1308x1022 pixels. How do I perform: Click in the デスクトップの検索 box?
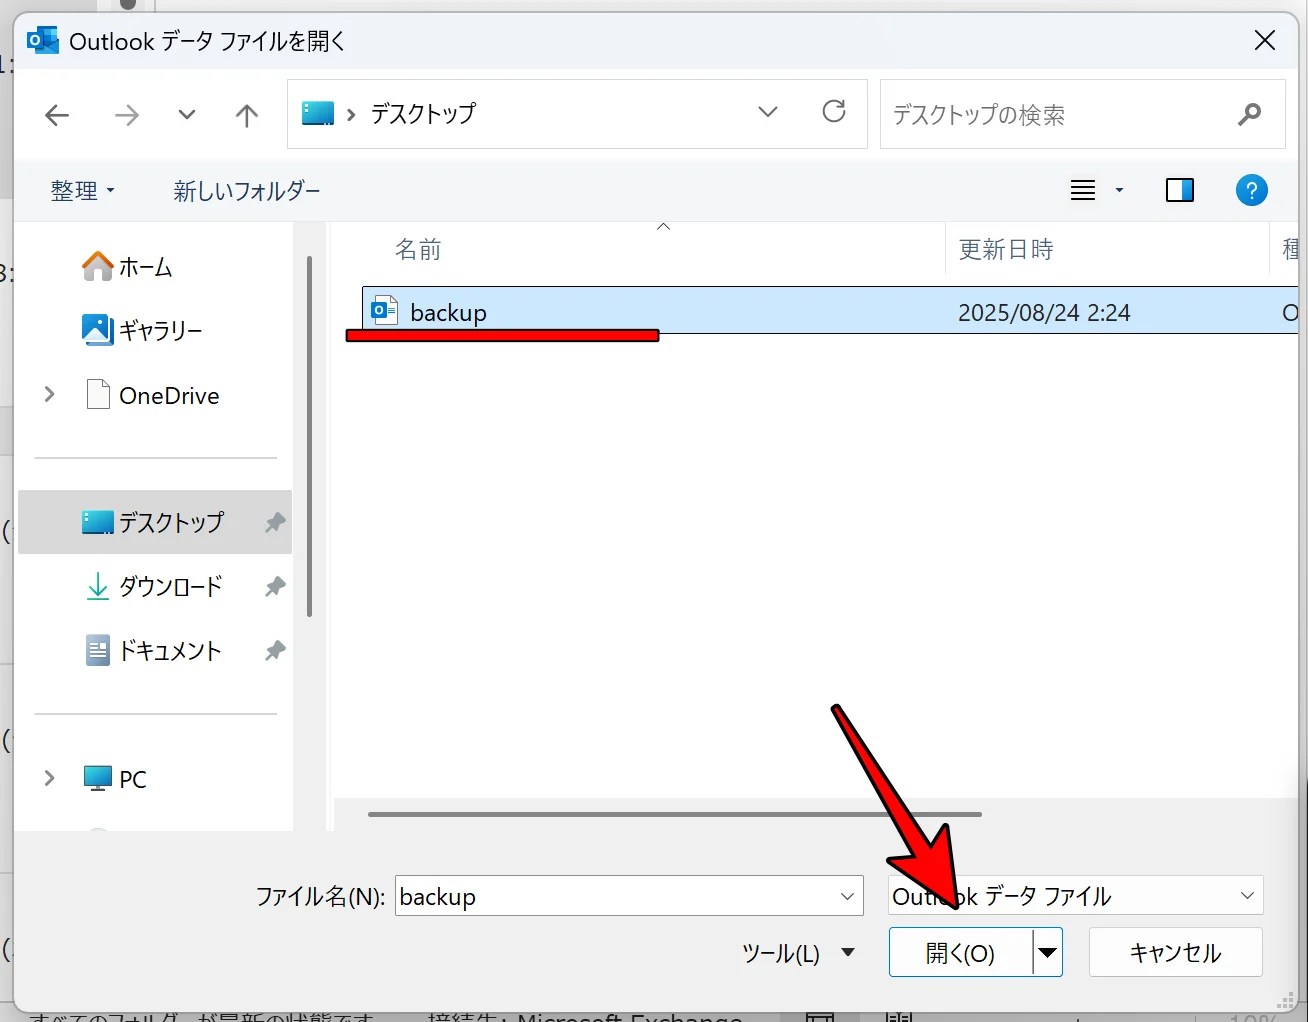(x=1082, y=115)
